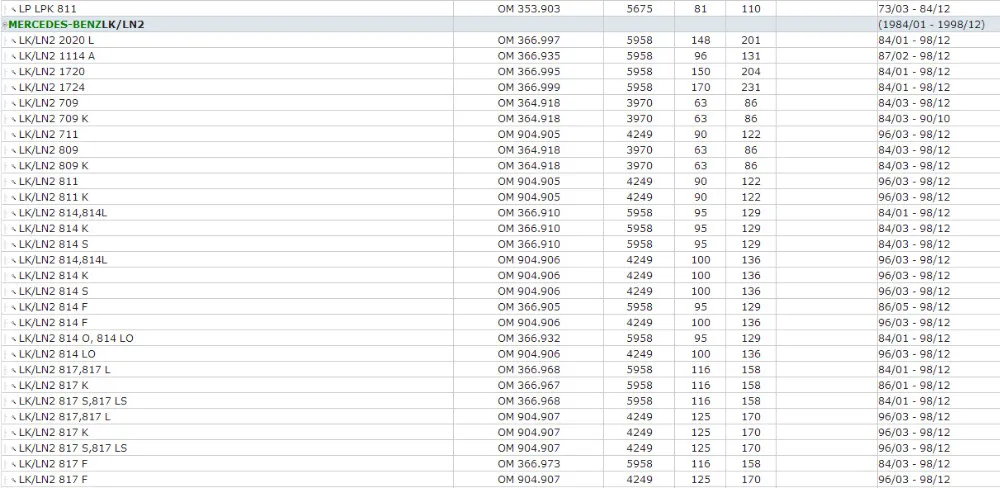Click date range 87/02 - 98/12
This screenshot has width=1000, height=488.
coord(914,56)
